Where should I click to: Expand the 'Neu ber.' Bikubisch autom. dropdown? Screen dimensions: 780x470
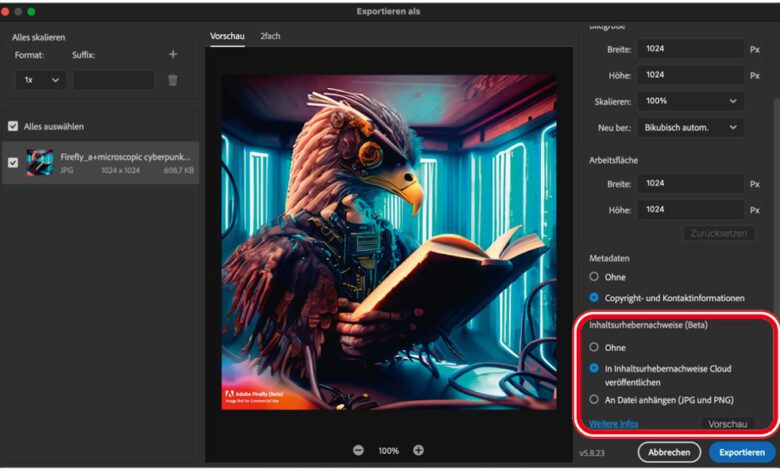coord(690,127)
